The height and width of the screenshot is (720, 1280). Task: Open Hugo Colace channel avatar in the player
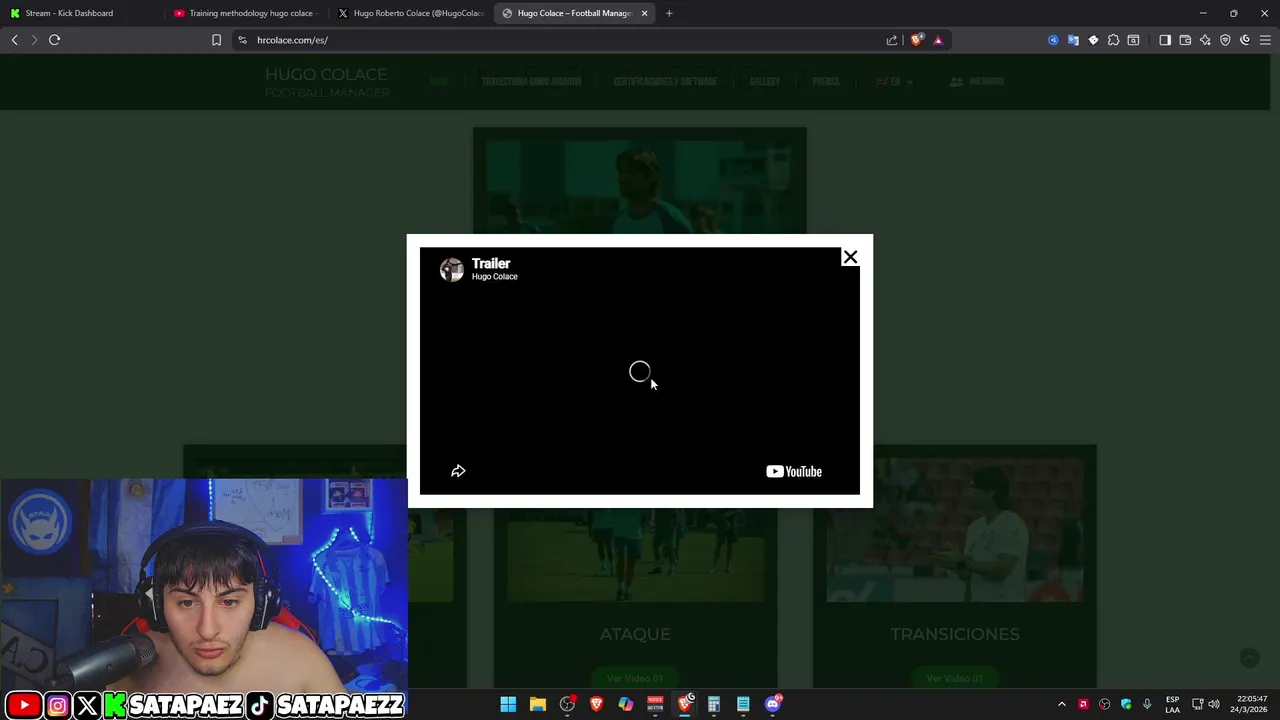tap(452, 269)
